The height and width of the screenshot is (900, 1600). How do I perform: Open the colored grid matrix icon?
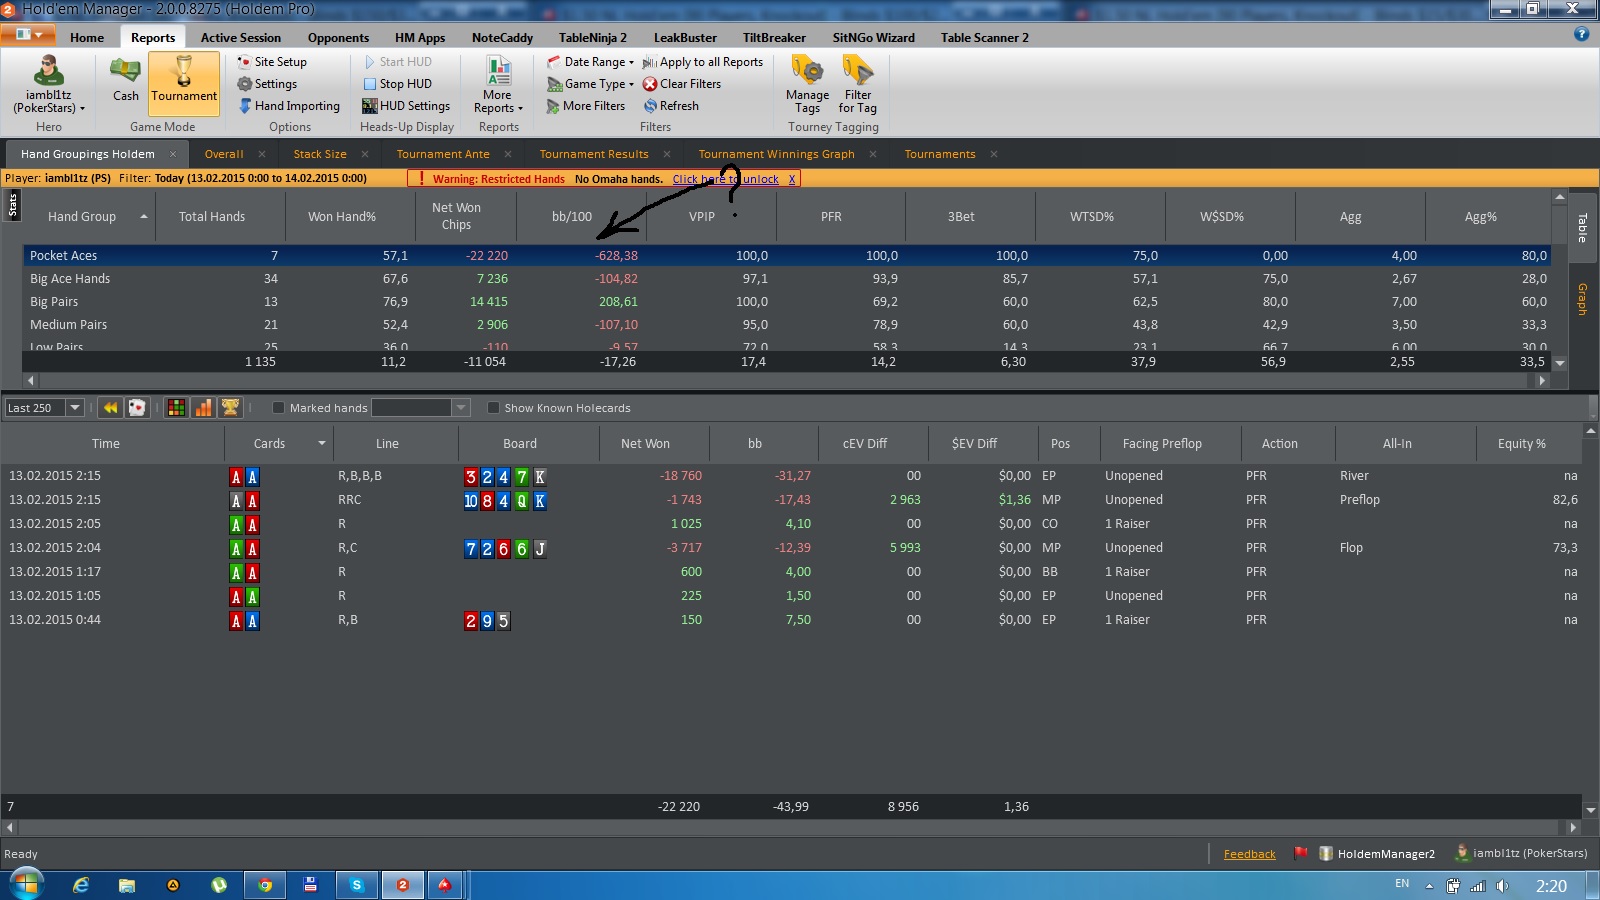(176, 408)
